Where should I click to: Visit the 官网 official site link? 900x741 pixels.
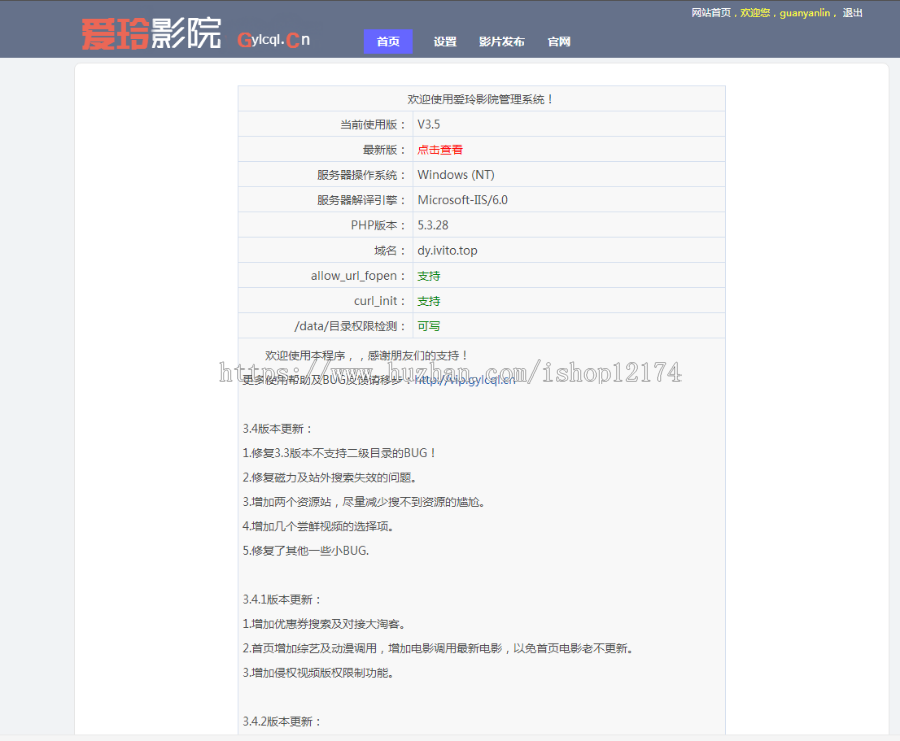point(557,42)
